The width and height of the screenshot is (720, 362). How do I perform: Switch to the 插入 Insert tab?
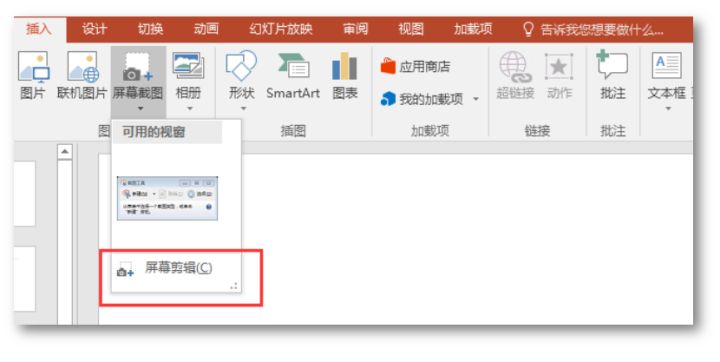pos(39,29)
